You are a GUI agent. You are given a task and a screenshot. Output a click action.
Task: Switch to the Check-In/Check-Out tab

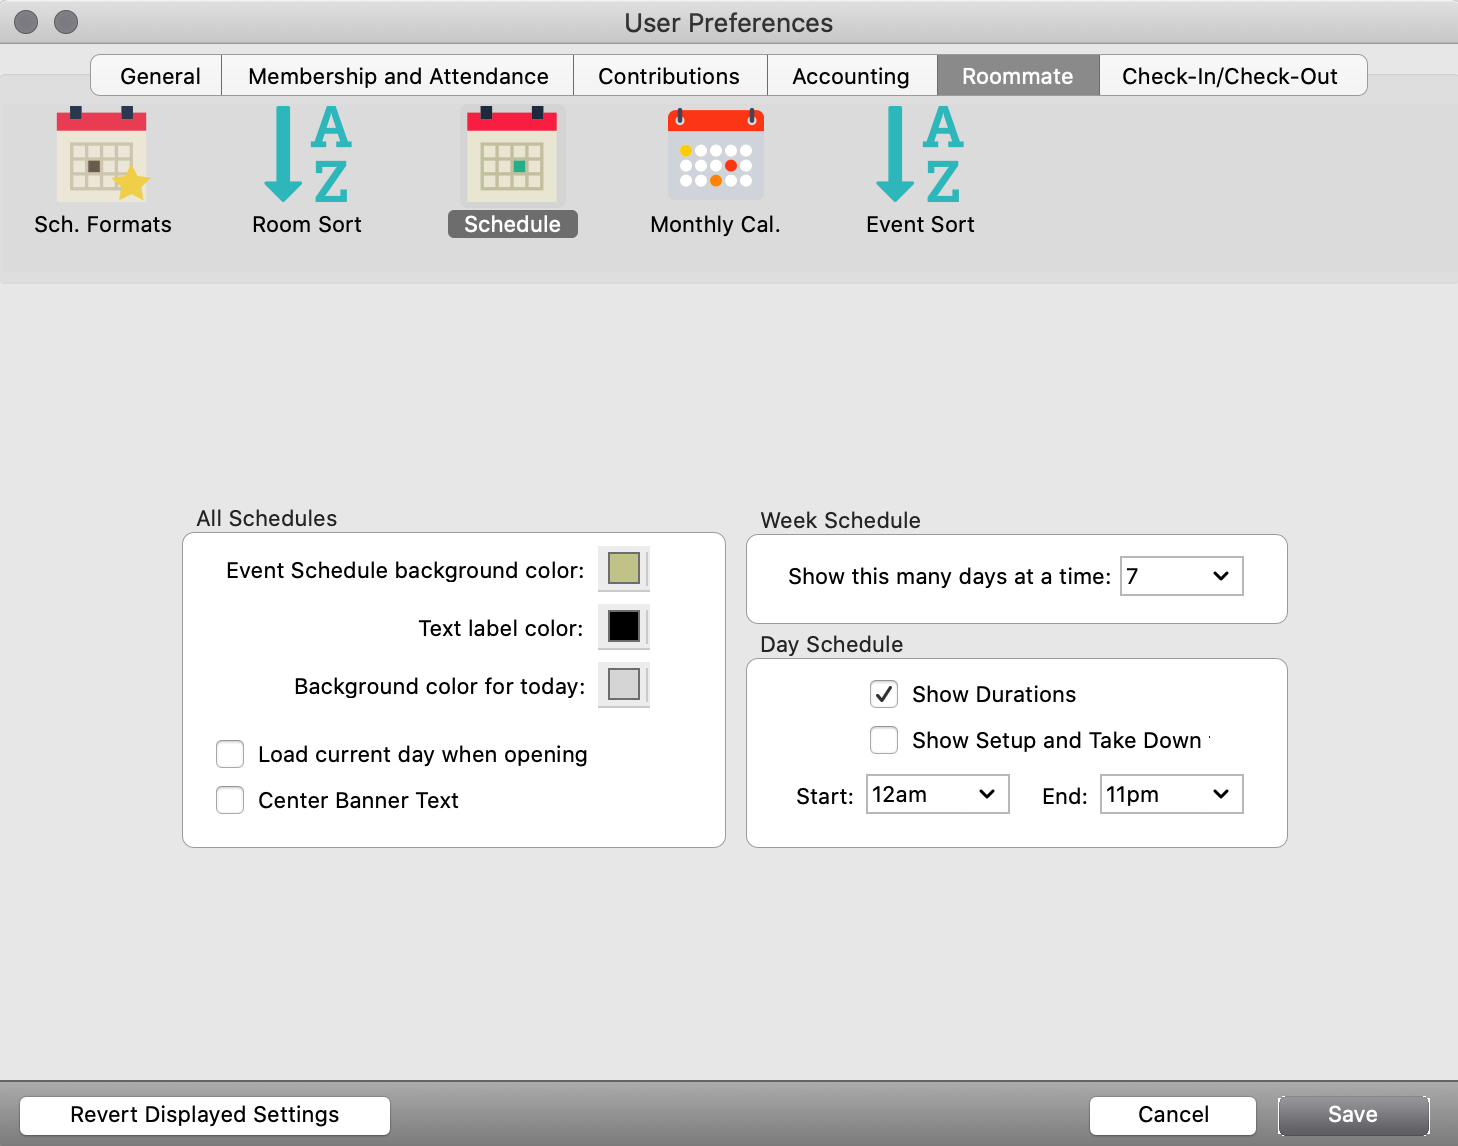(x=1229, y=76)
